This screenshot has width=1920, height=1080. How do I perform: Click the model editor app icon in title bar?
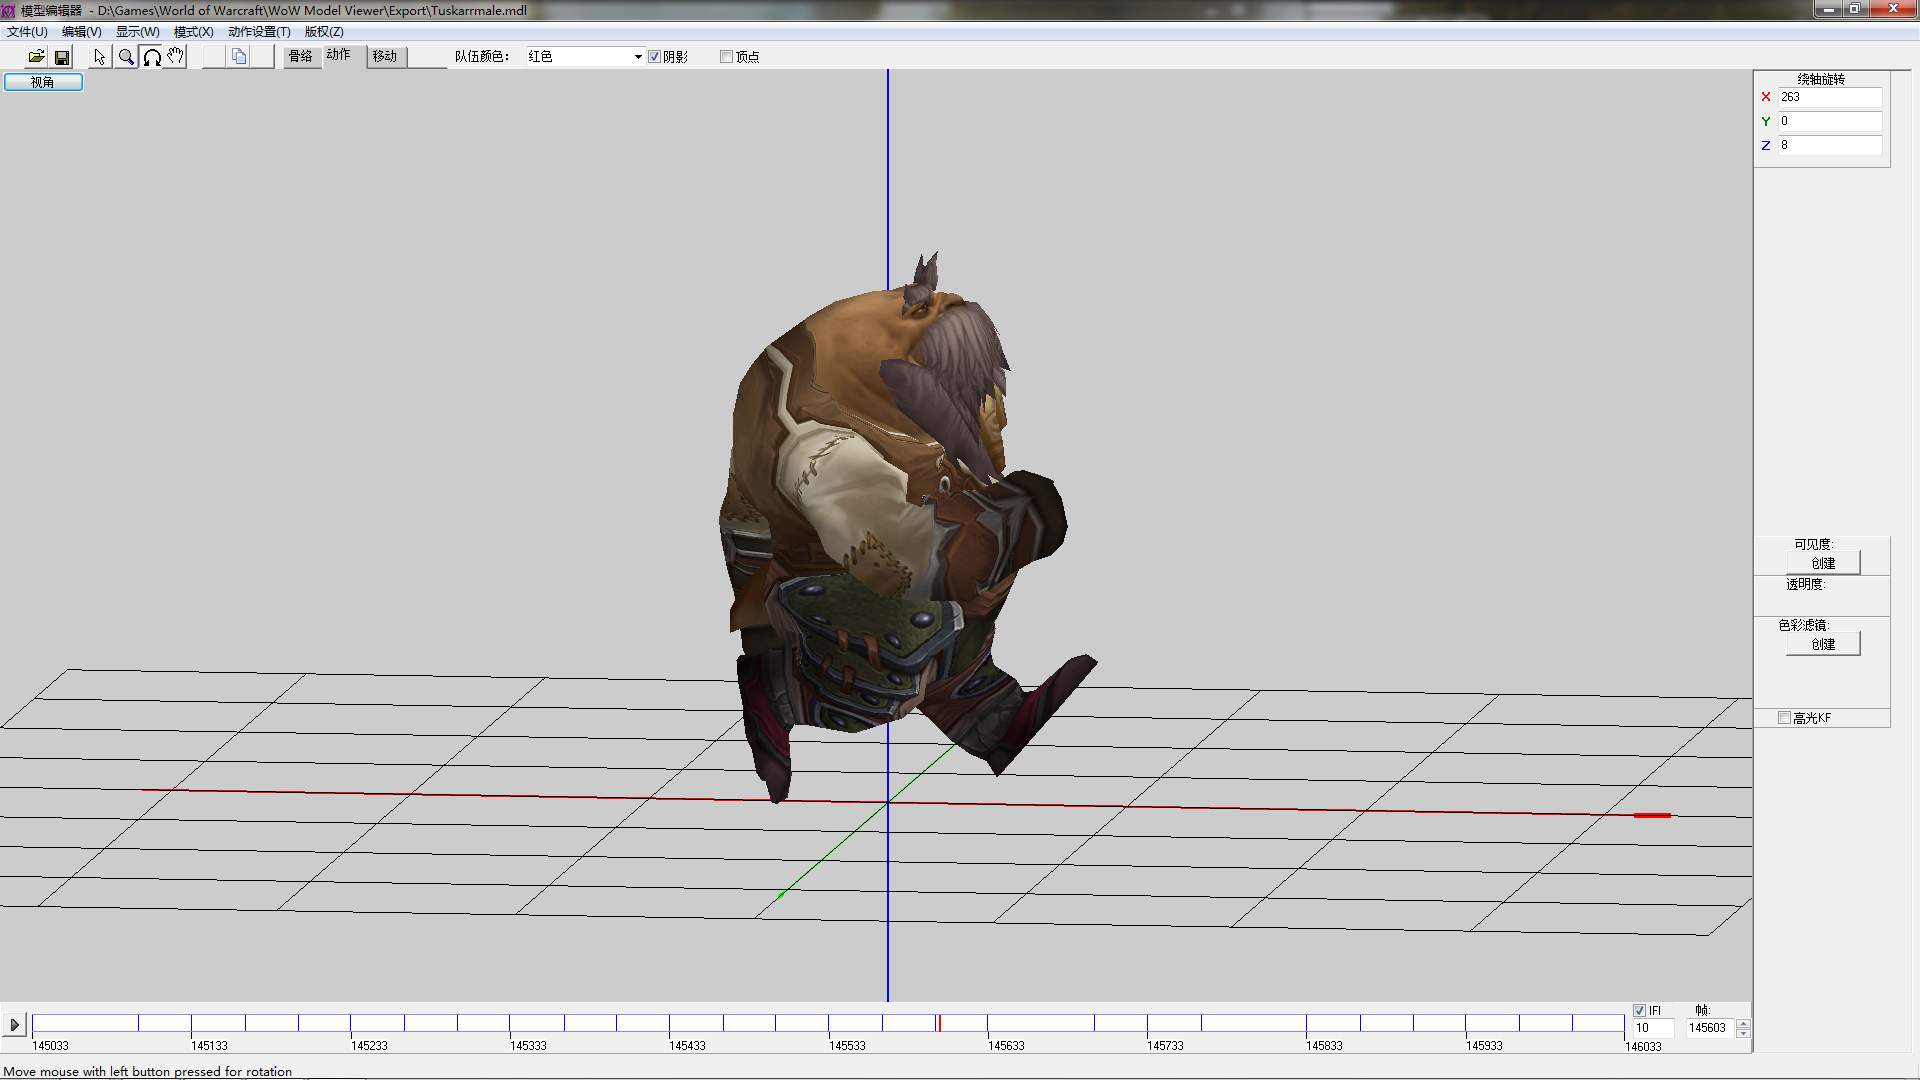pos(9,10)
